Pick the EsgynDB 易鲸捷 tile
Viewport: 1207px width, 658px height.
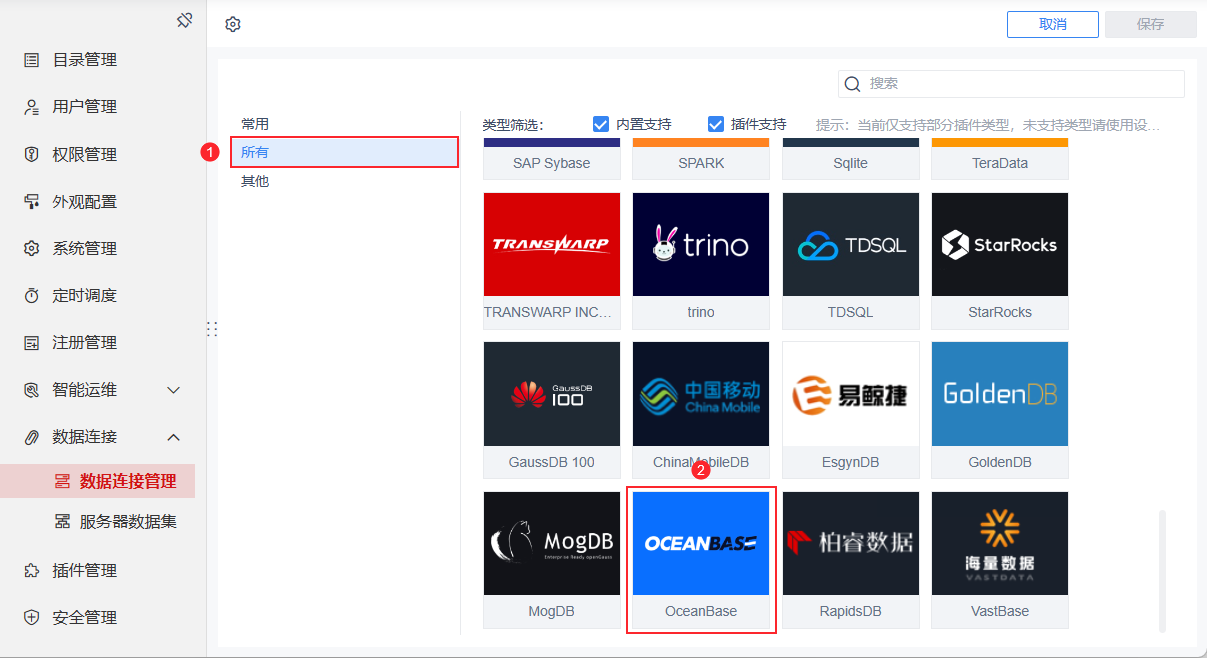pos(851,410)
